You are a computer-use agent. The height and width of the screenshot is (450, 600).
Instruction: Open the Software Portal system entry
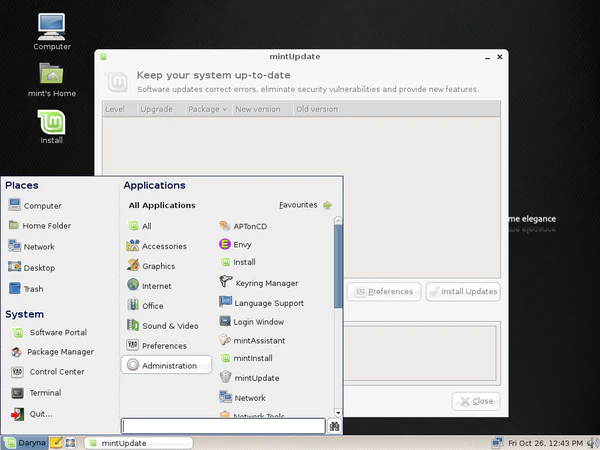click(57, 332)
